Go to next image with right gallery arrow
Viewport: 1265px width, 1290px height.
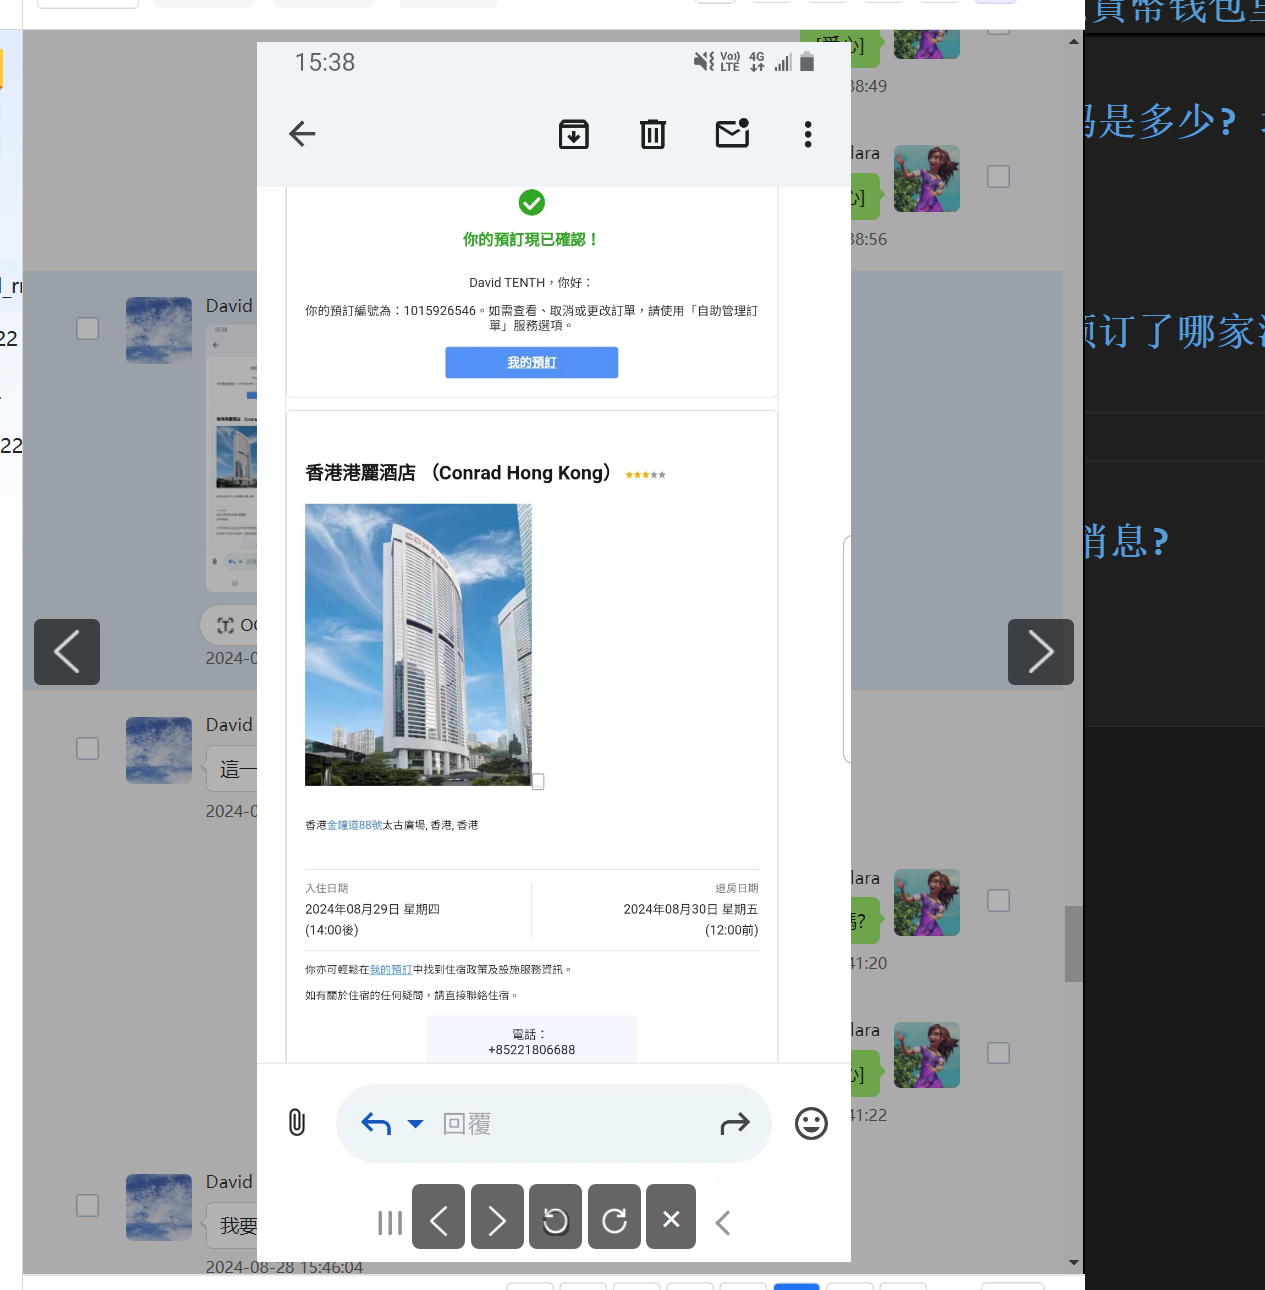pos(1041,652)
